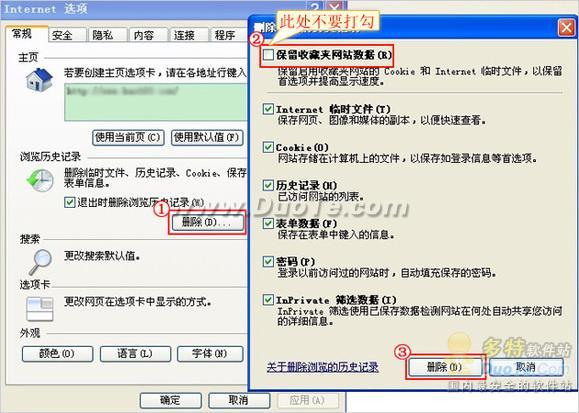Screen dimensions: 579x413
Task: Click the browsing history clock icon
Action: click(40, 180)
